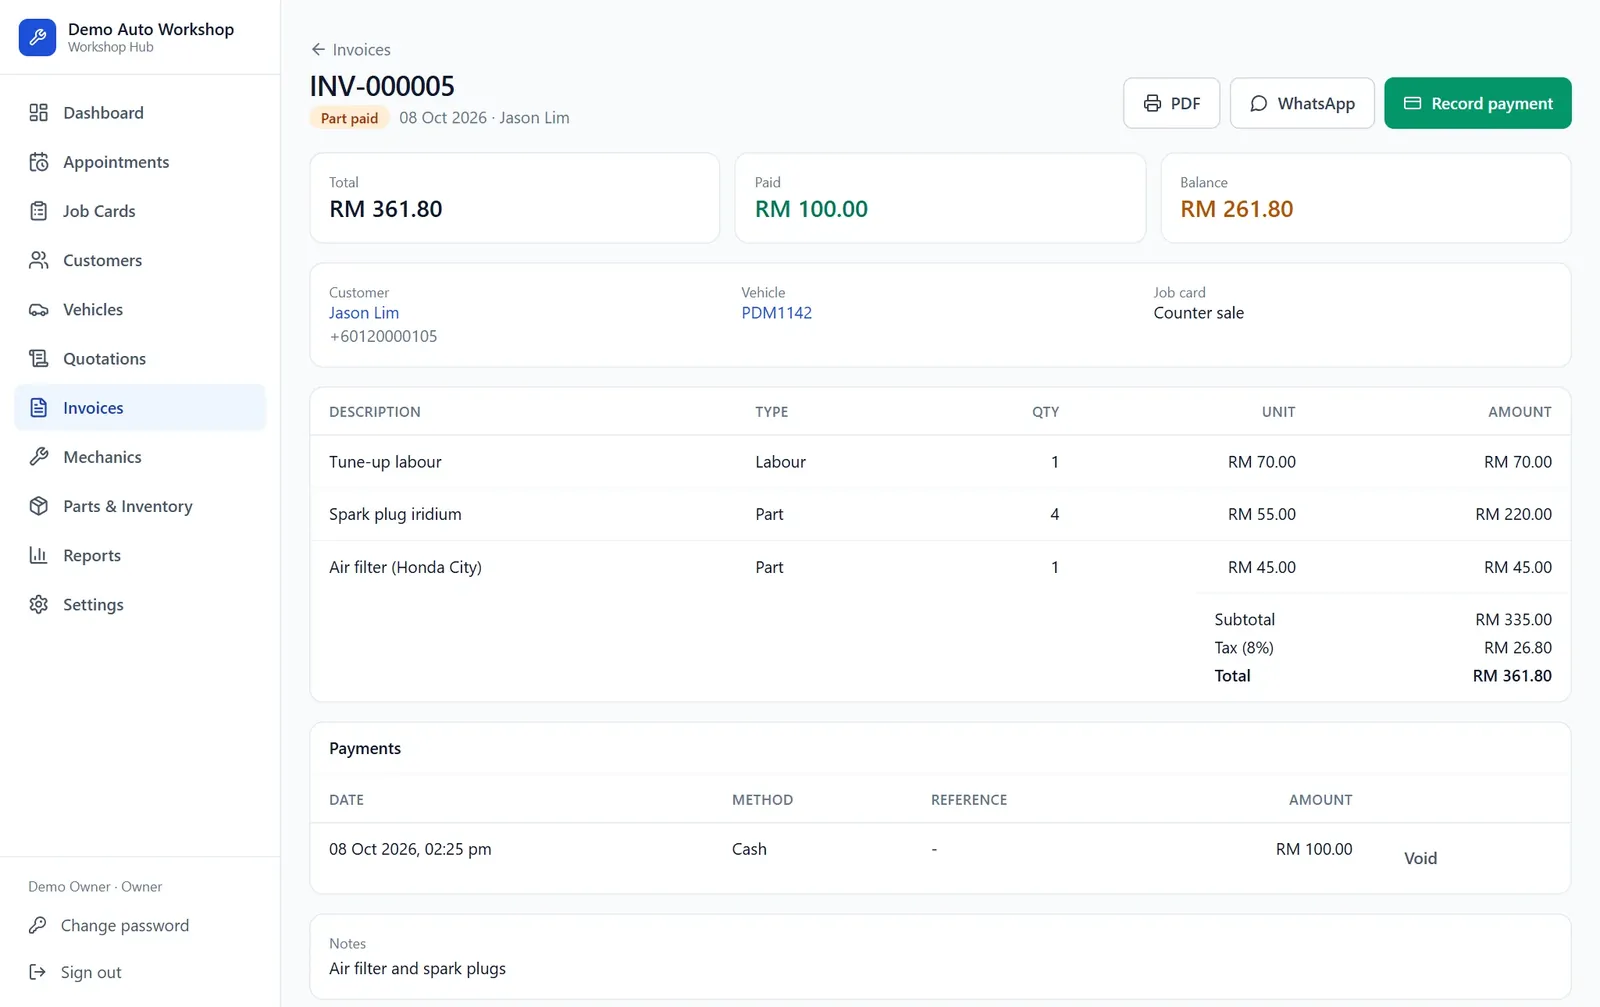Click the Quotations scroll icon

(39, 359)
